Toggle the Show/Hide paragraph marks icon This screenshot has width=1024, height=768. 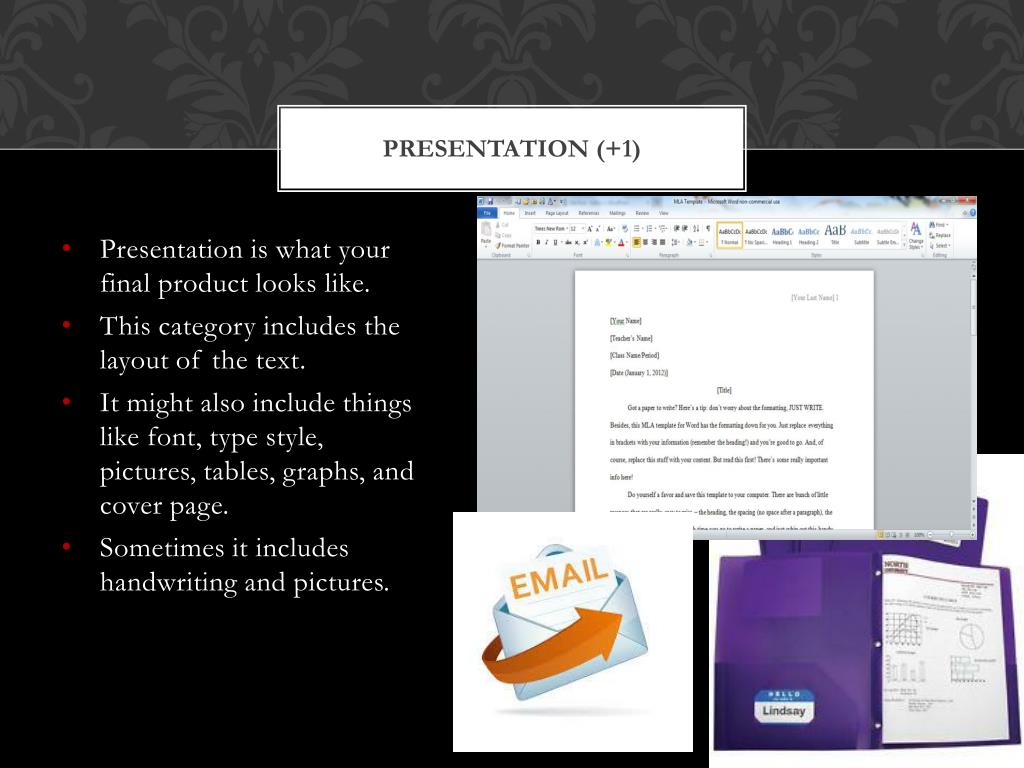[708, 229]
